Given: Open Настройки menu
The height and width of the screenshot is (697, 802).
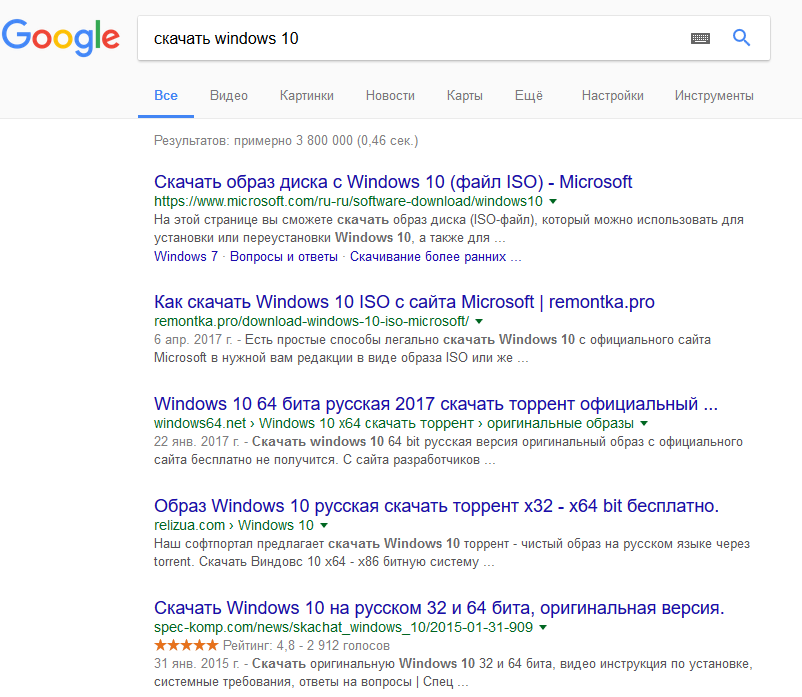Looking at the screenshot, I should click(x=612, y=96).
